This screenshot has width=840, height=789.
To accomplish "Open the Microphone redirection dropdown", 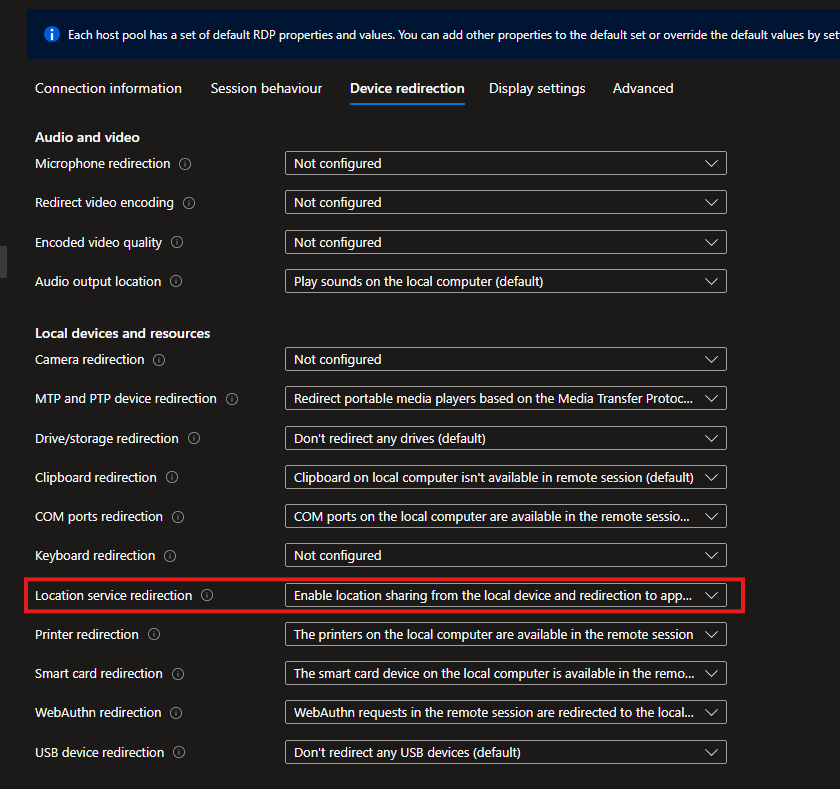I will pyautogui.click(x=505, y=163).
